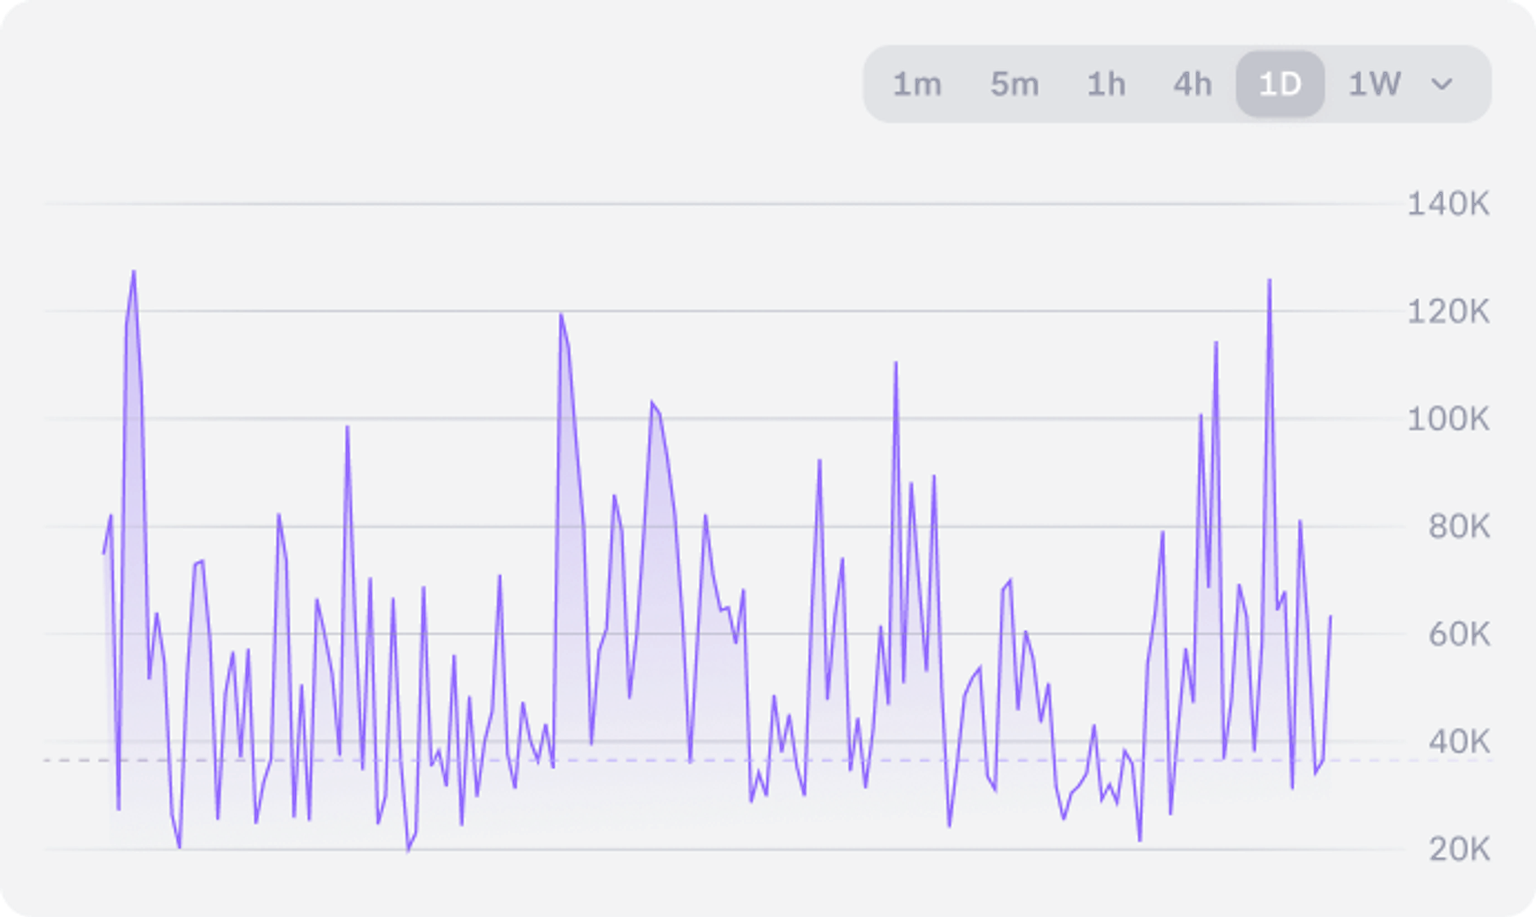1536x917 pixels.
Task: Click the highest spike near chart's right
Action: 1269,281
